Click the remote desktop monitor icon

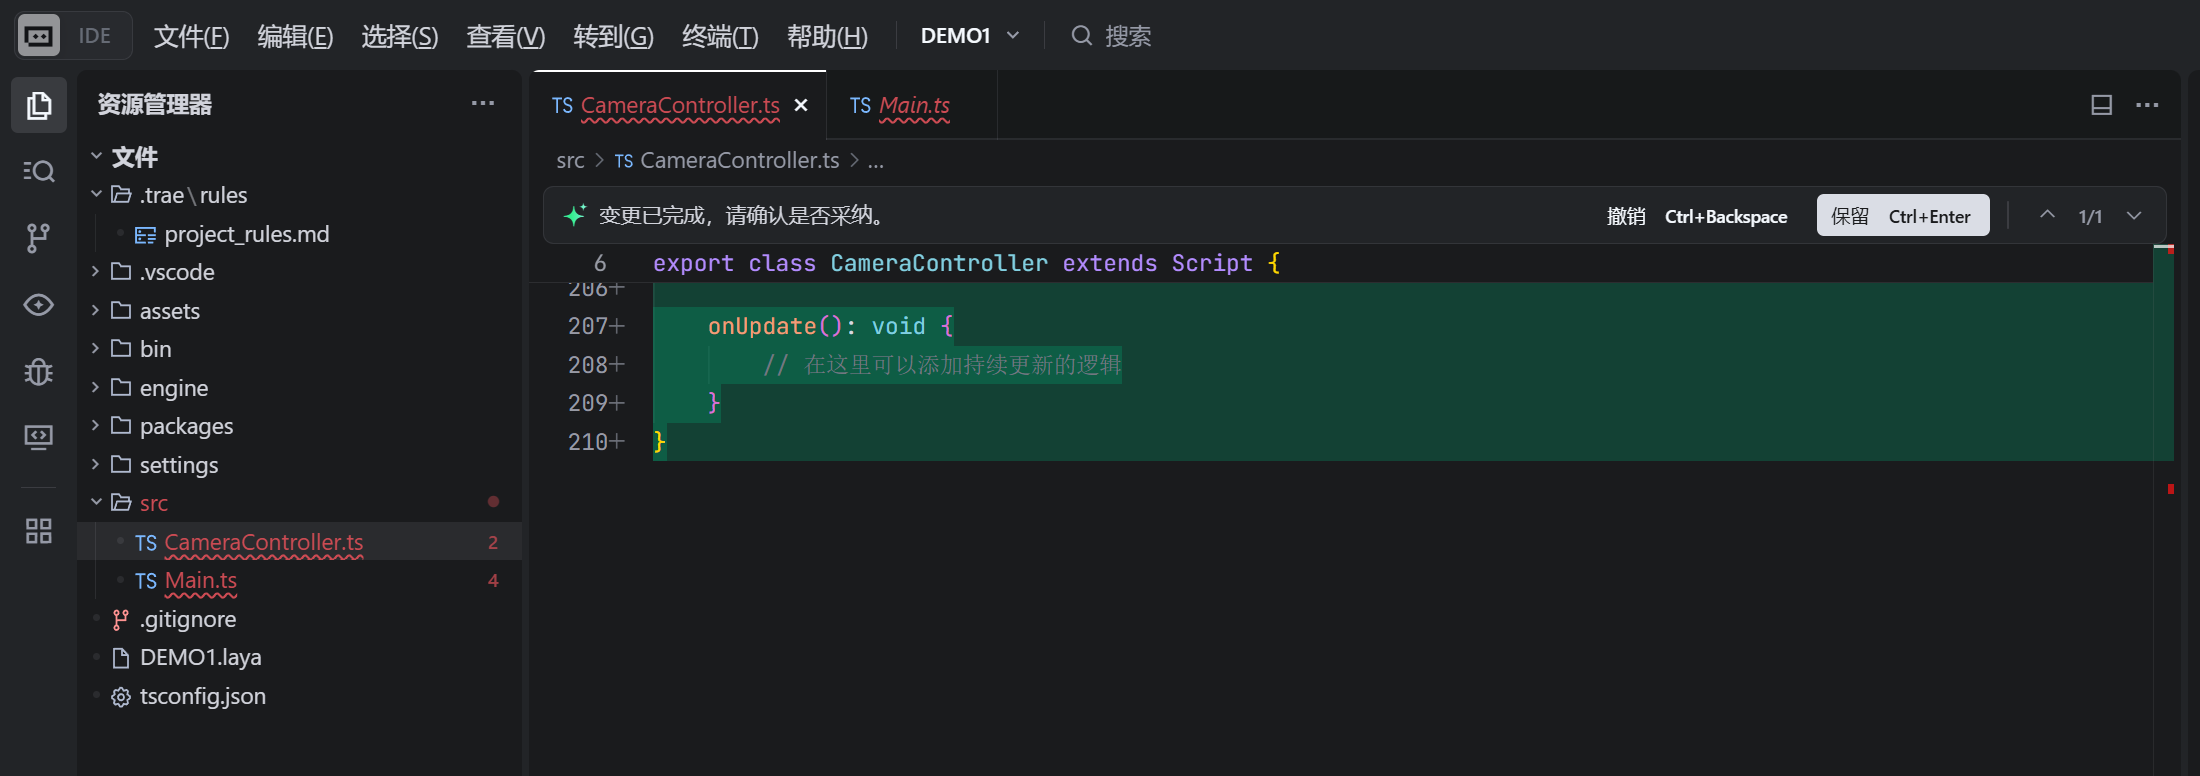coord(39,437)
